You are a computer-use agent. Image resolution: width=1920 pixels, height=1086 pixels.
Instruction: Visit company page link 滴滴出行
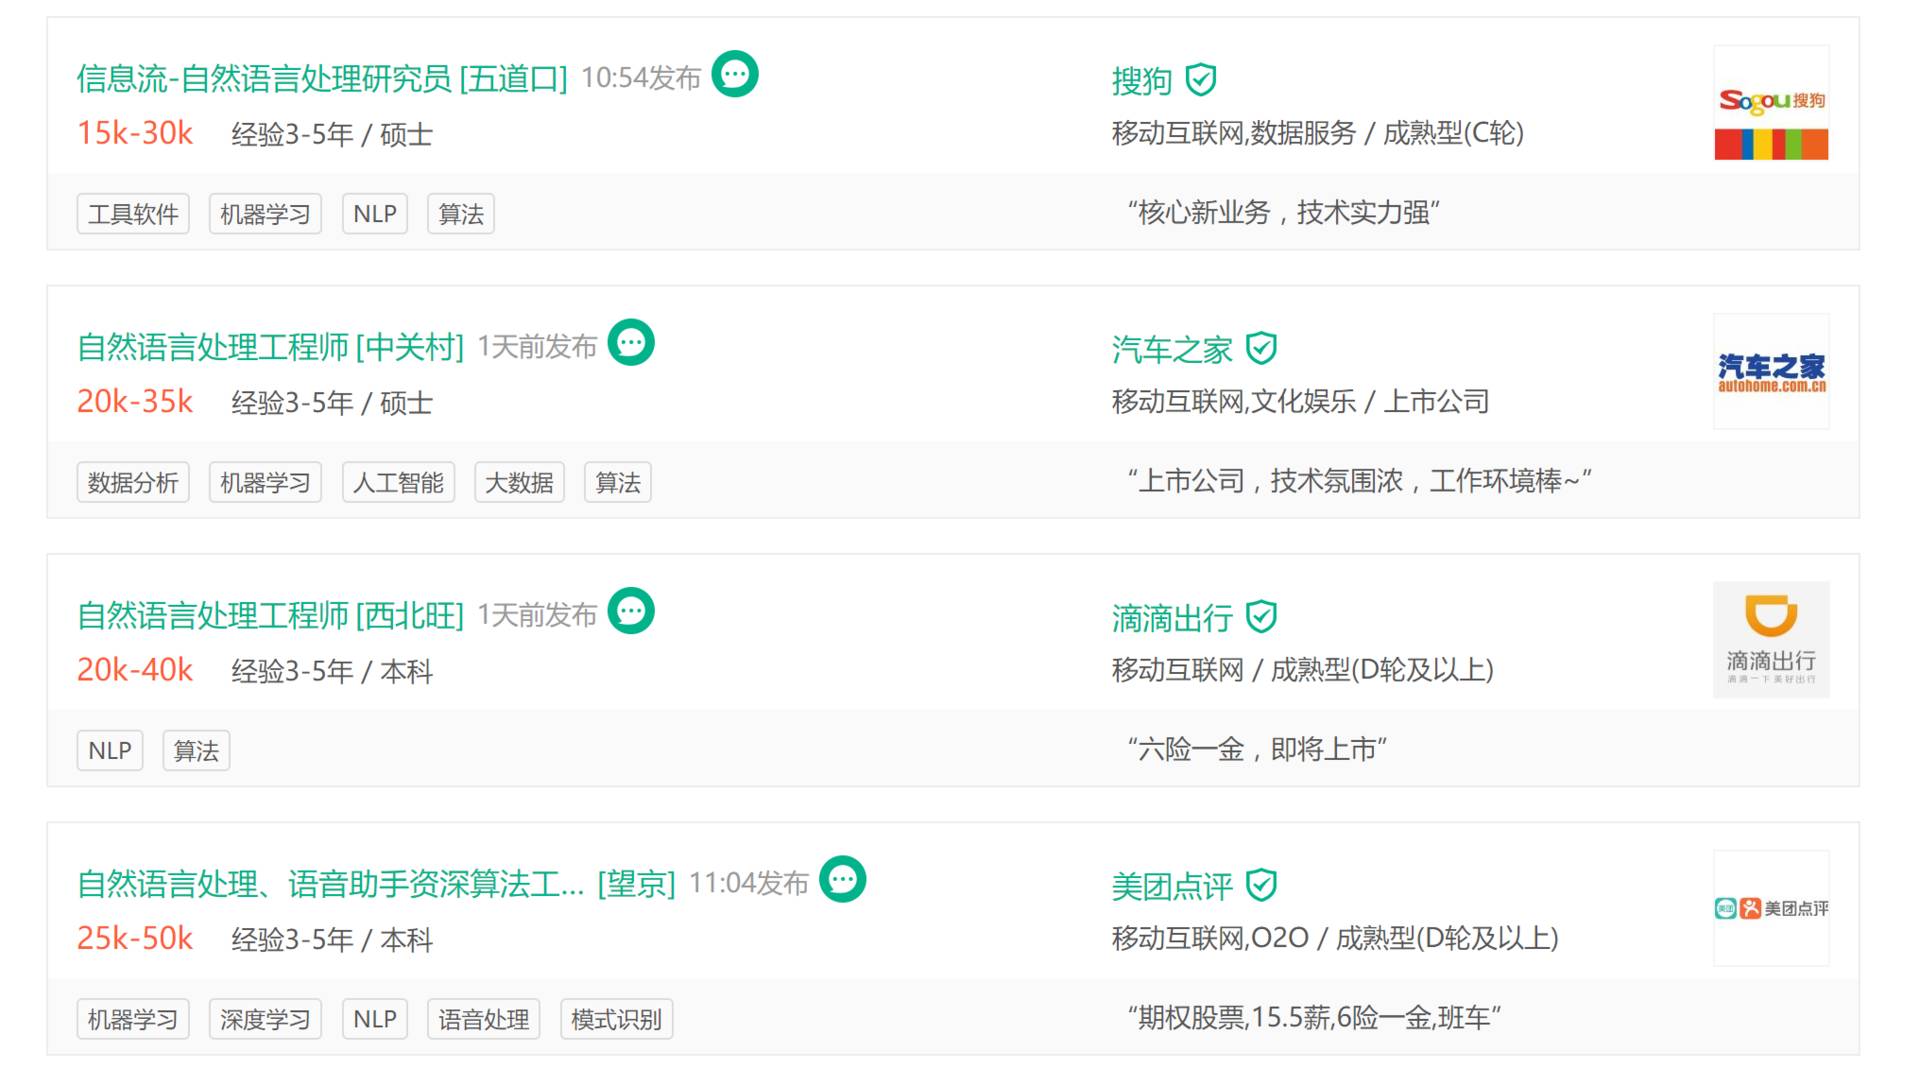point(1171,618)
